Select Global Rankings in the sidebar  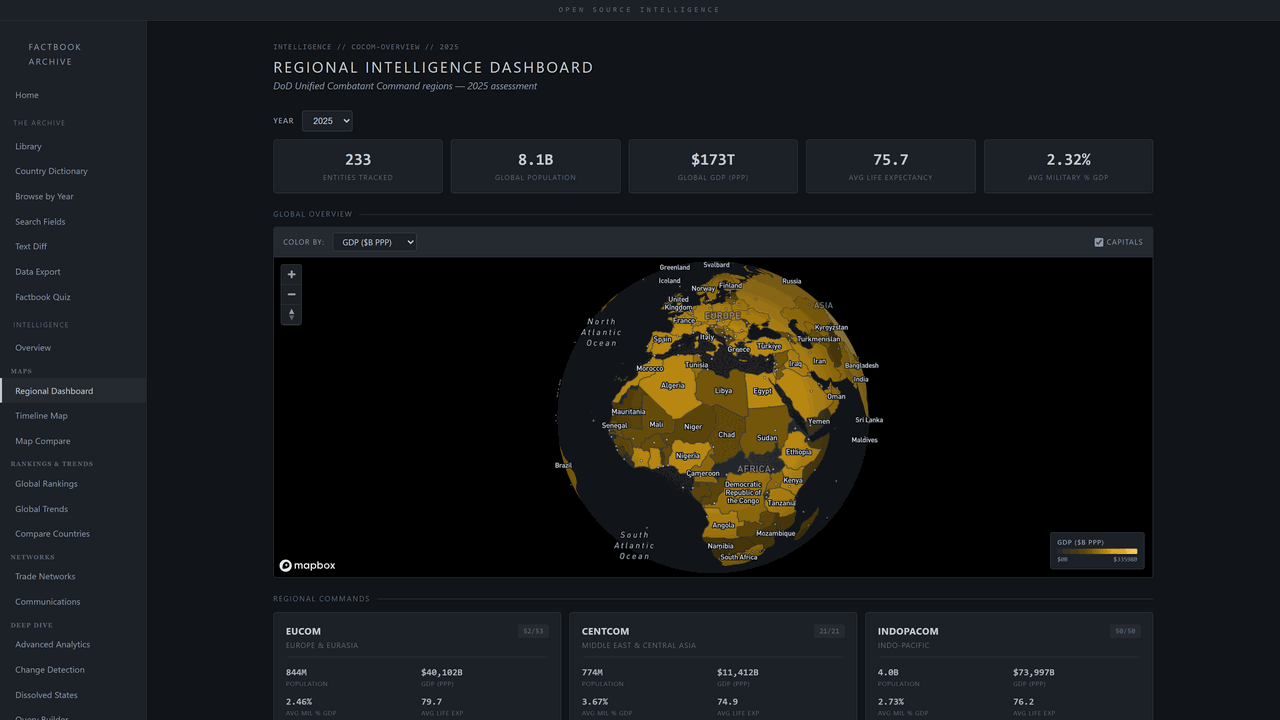46,483
